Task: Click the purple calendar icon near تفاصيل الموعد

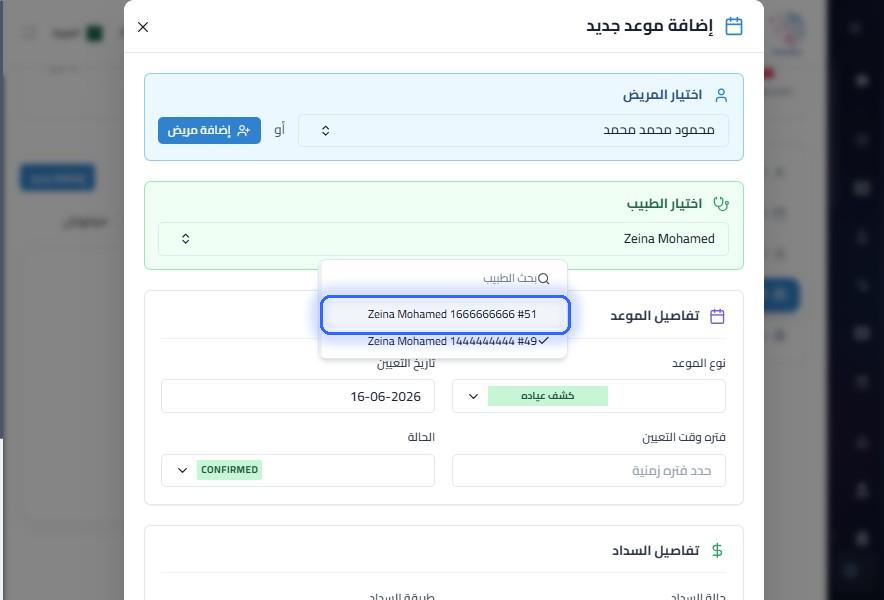Action: click(x=717, y=316)
